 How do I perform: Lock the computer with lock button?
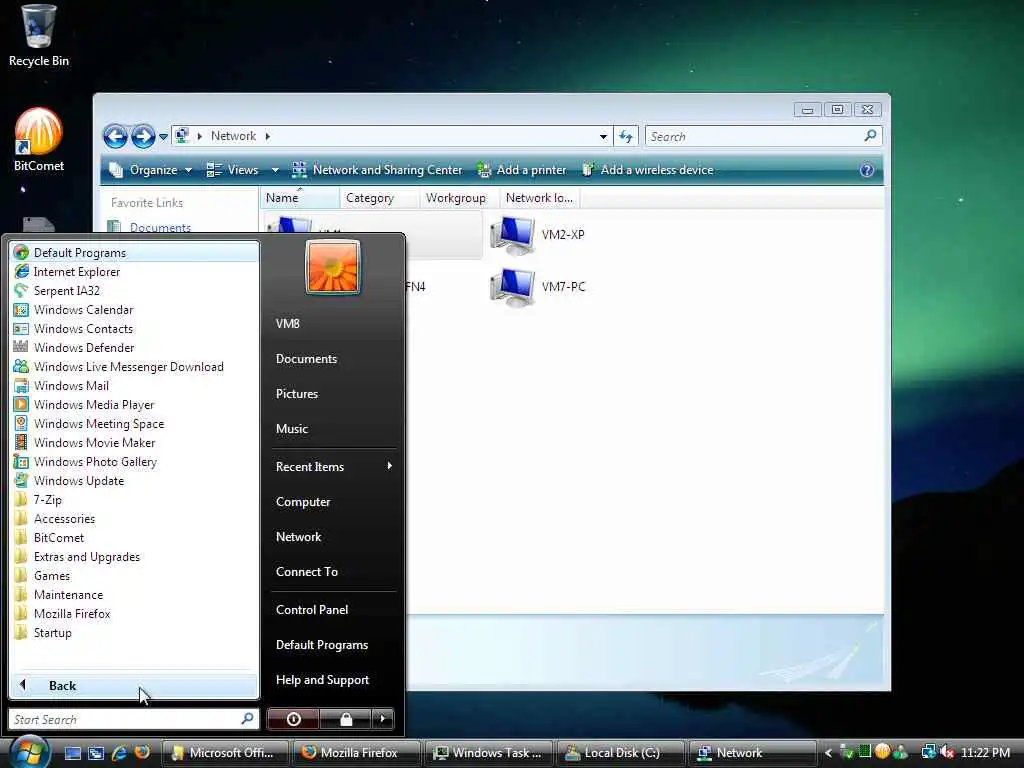click(x=345, y=719)
